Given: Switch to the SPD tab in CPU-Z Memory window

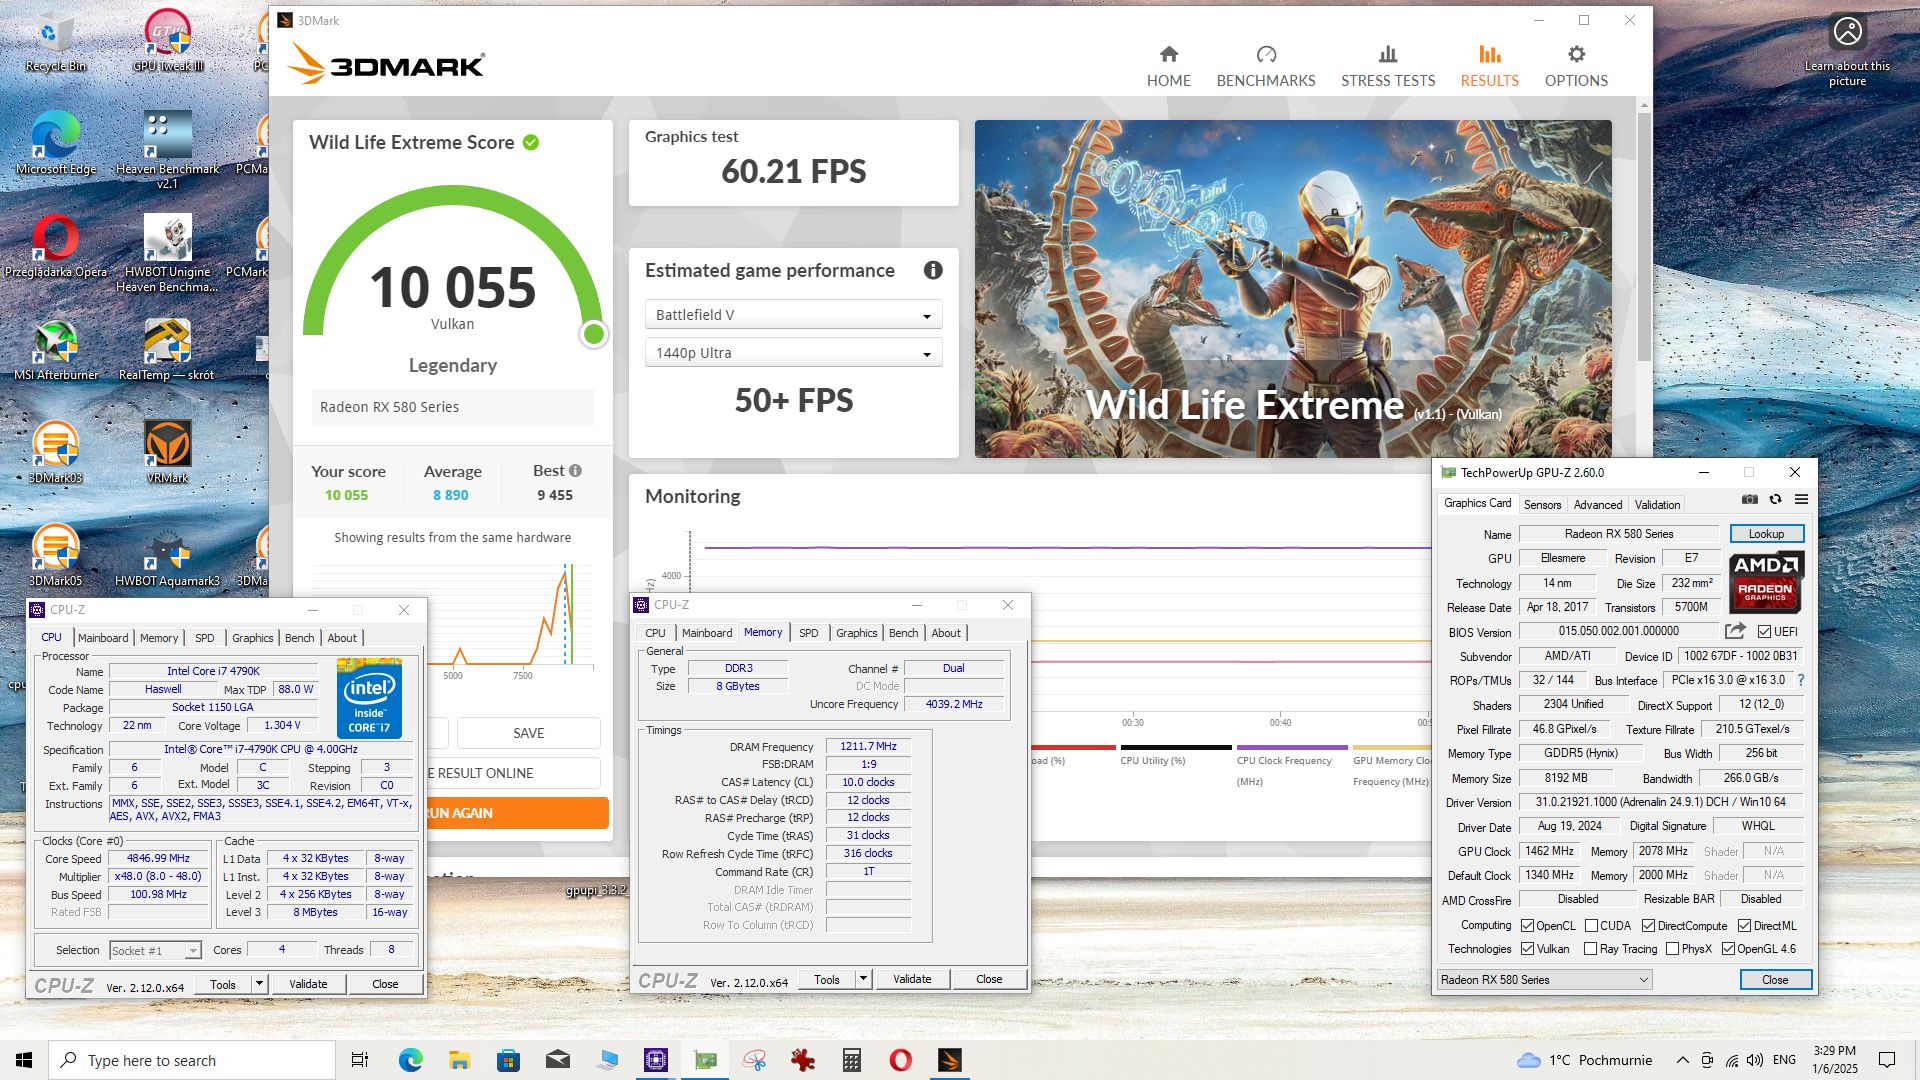Looking at the screenshot, I should coord(808,633).
